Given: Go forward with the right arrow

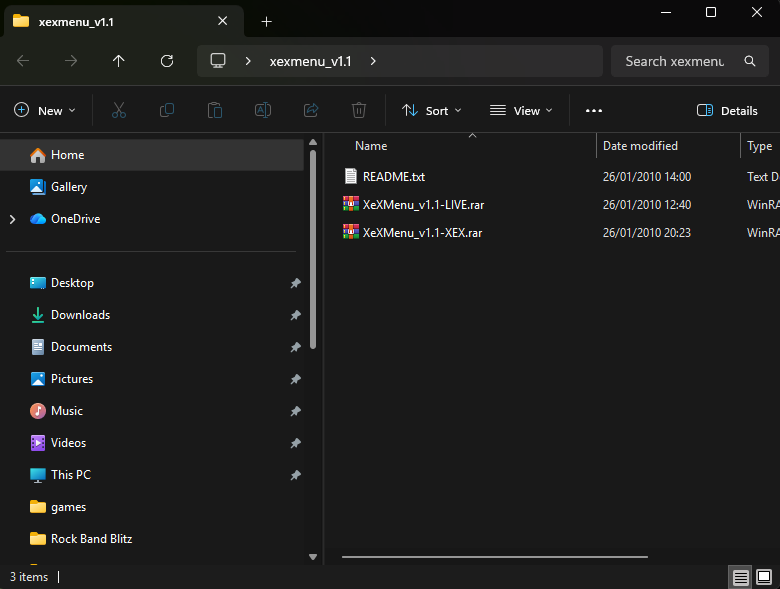Looking at the screenshot, I should [x=71, y=61].
